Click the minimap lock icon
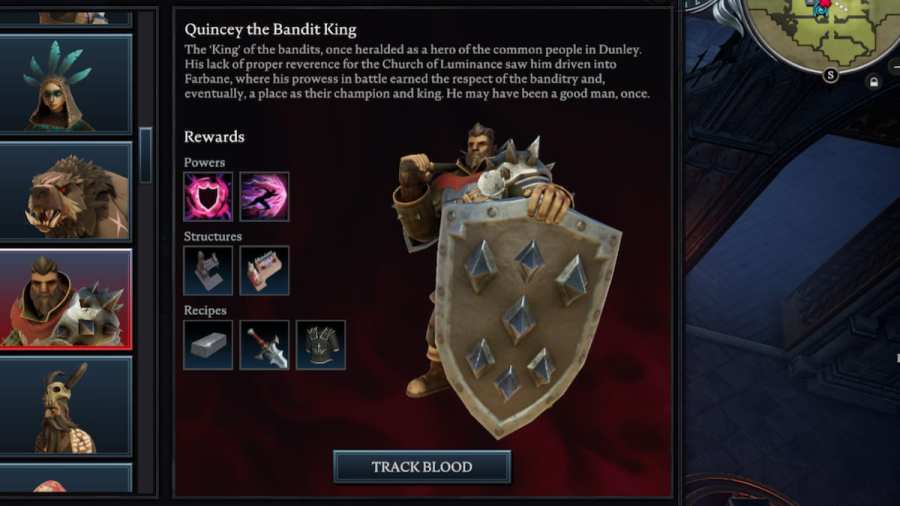Image resolution: width=900 pixels, height=506 pixels. (x=874, y=82)
